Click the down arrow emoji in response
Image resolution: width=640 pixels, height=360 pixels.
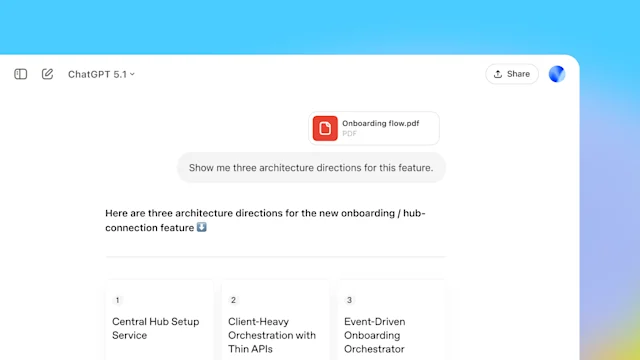coord(202,227)
